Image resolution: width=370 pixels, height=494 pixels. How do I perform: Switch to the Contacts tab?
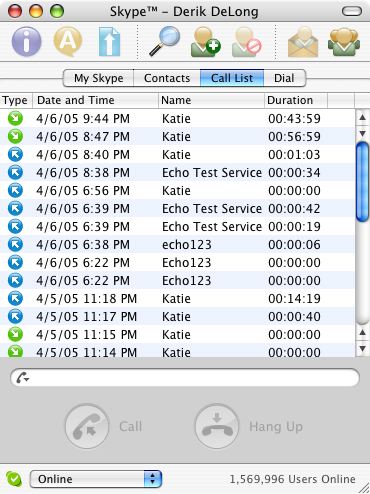pyautogui.click(x=167, y=78)
